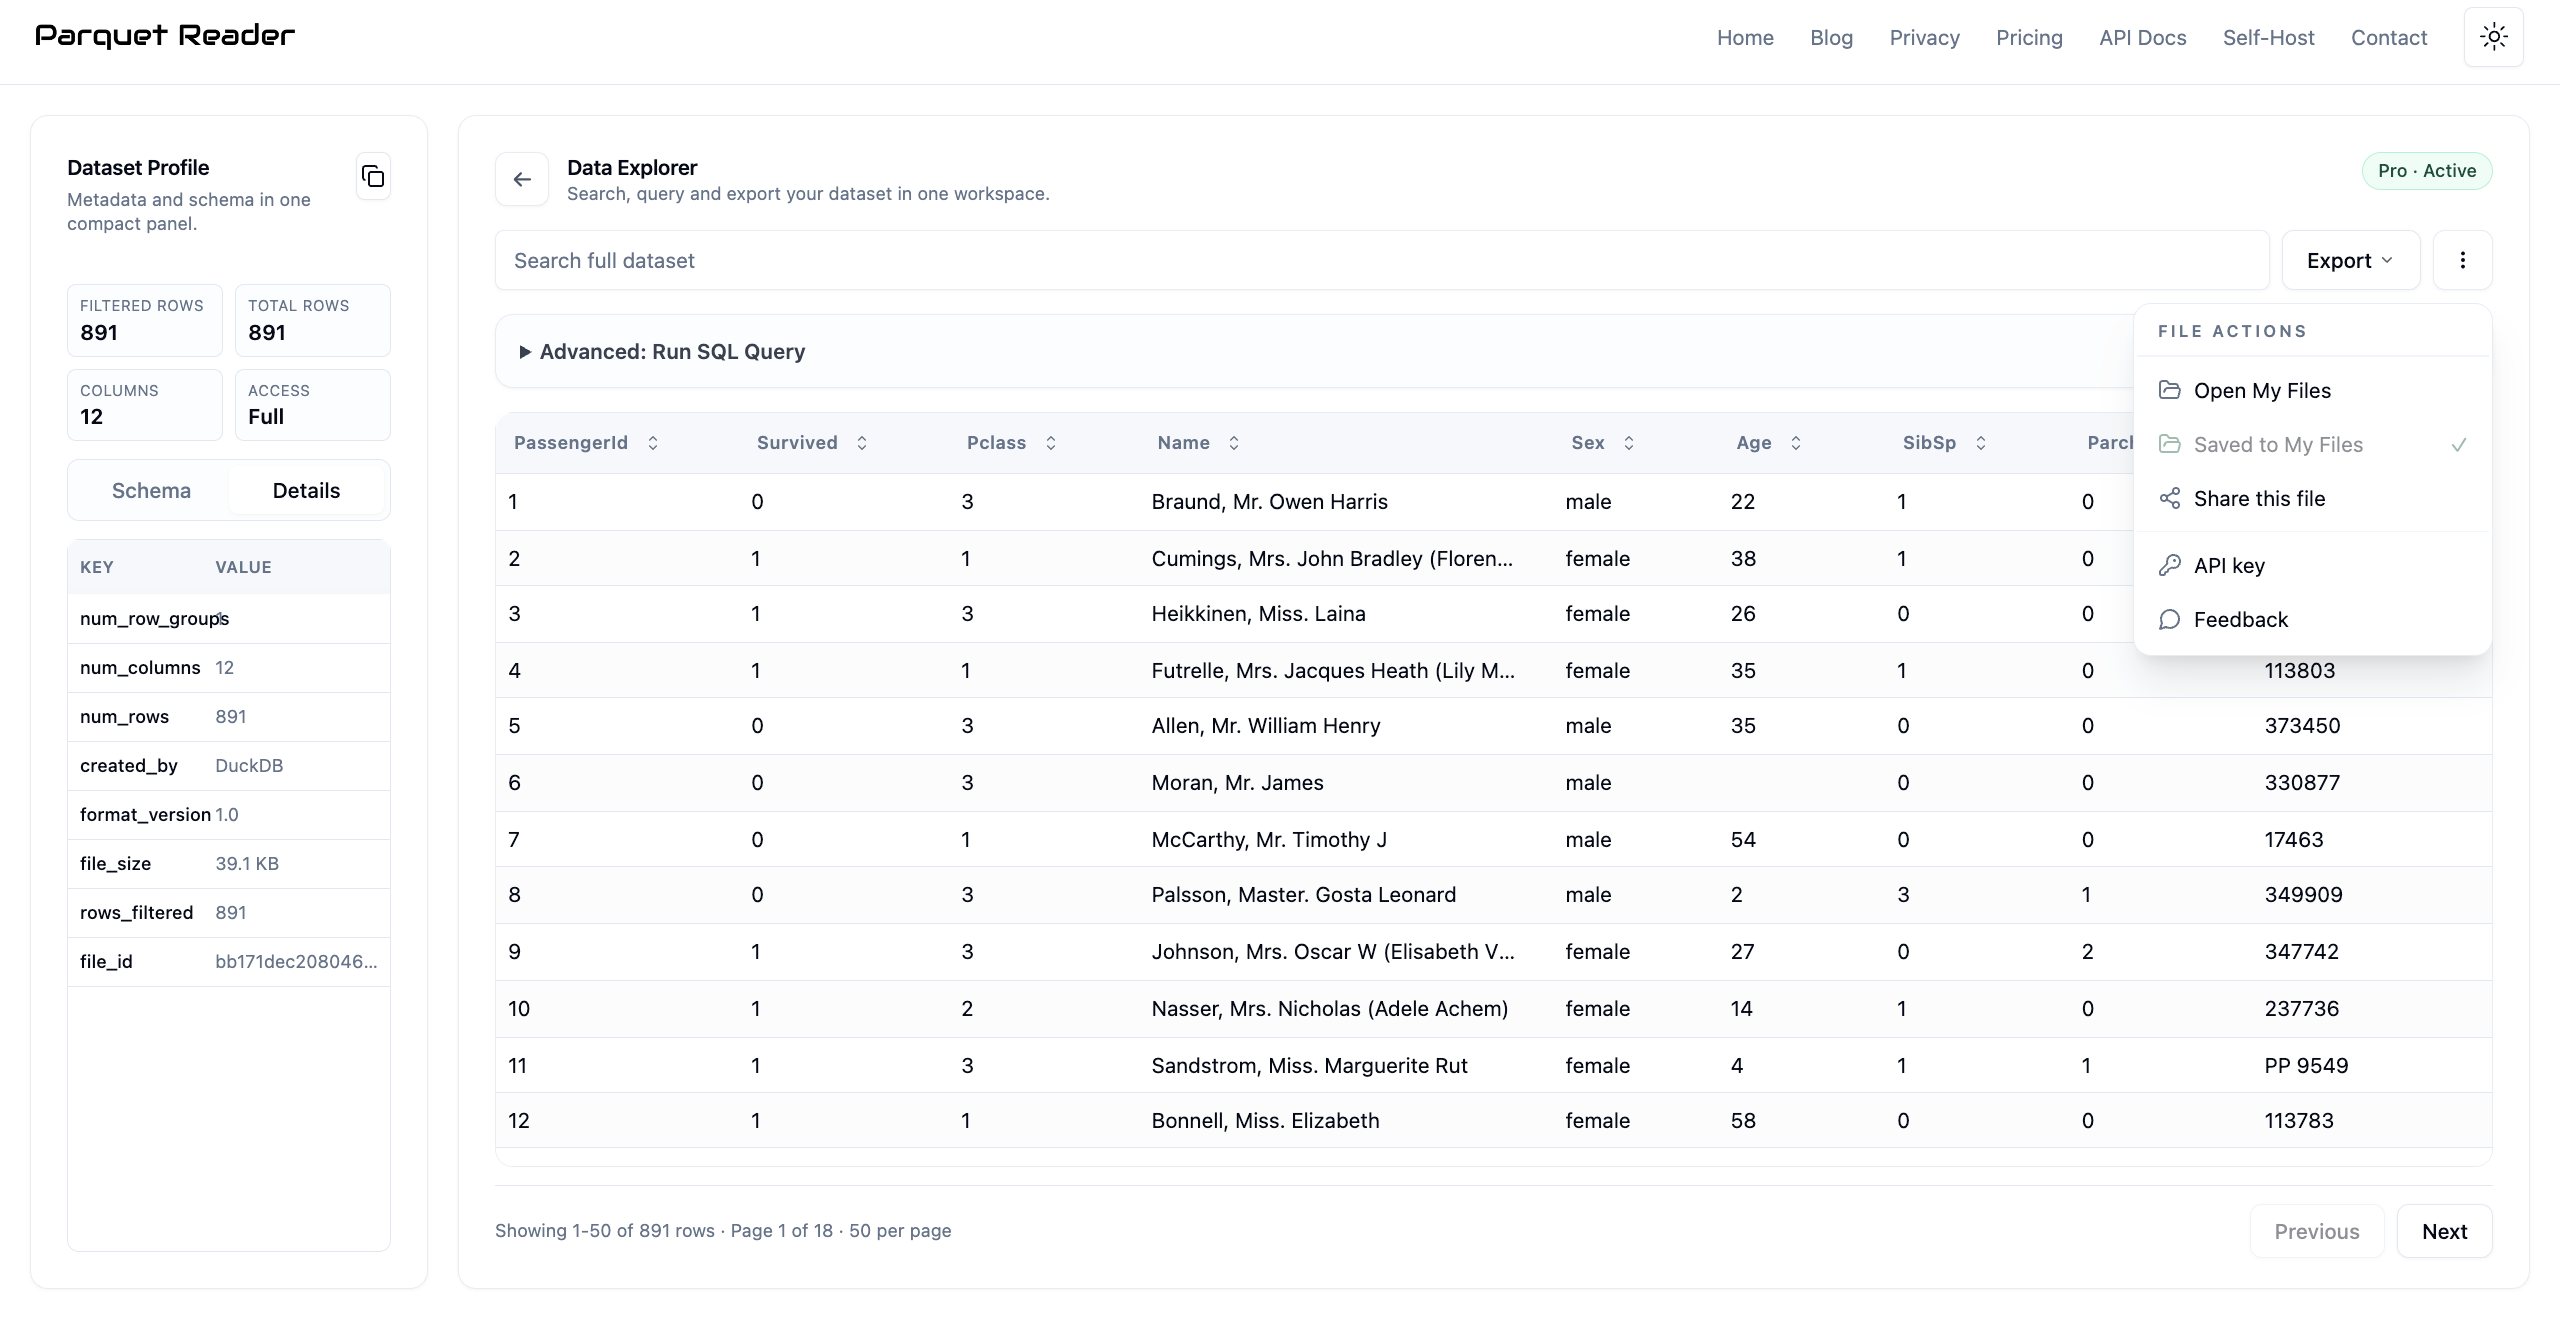This screenshot has width=2560, height=1319.
Task: Click the name Bonnell, Miss. Elizabeth
Action: [1265, 1120]
